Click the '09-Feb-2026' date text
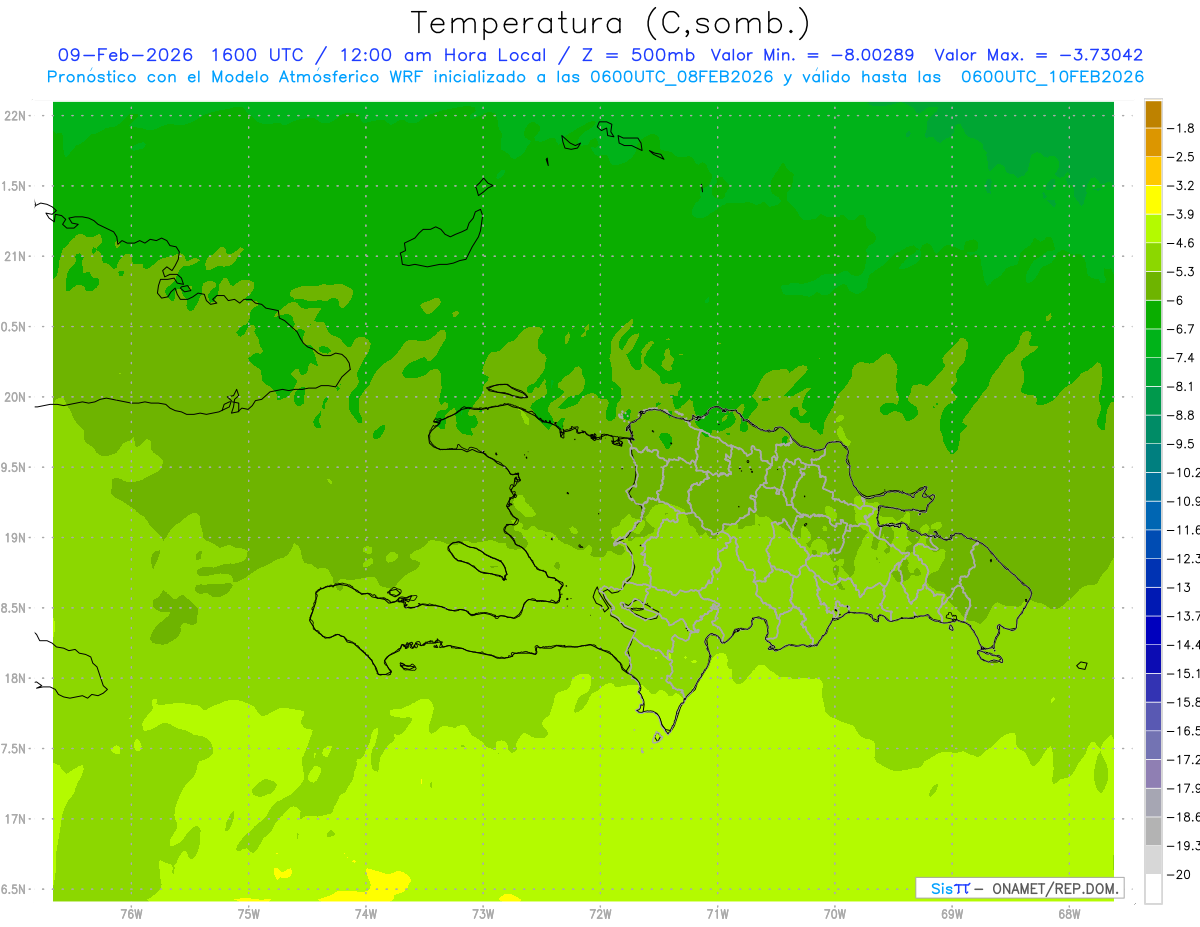Screen dimensions: 1200x927 pyautogui.click(x=126, y=55)
